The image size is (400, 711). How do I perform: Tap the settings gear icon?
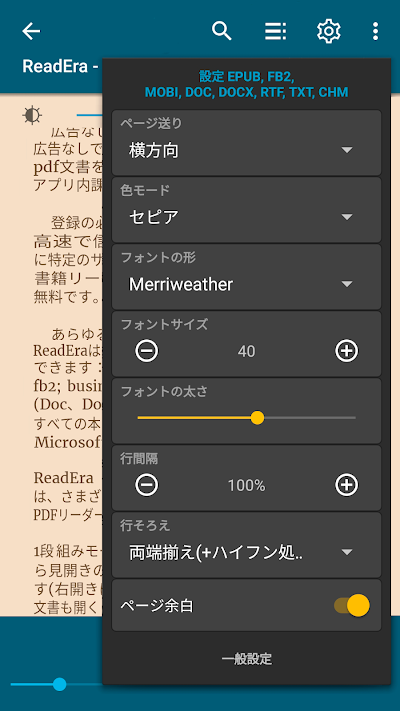pos(328,31)
